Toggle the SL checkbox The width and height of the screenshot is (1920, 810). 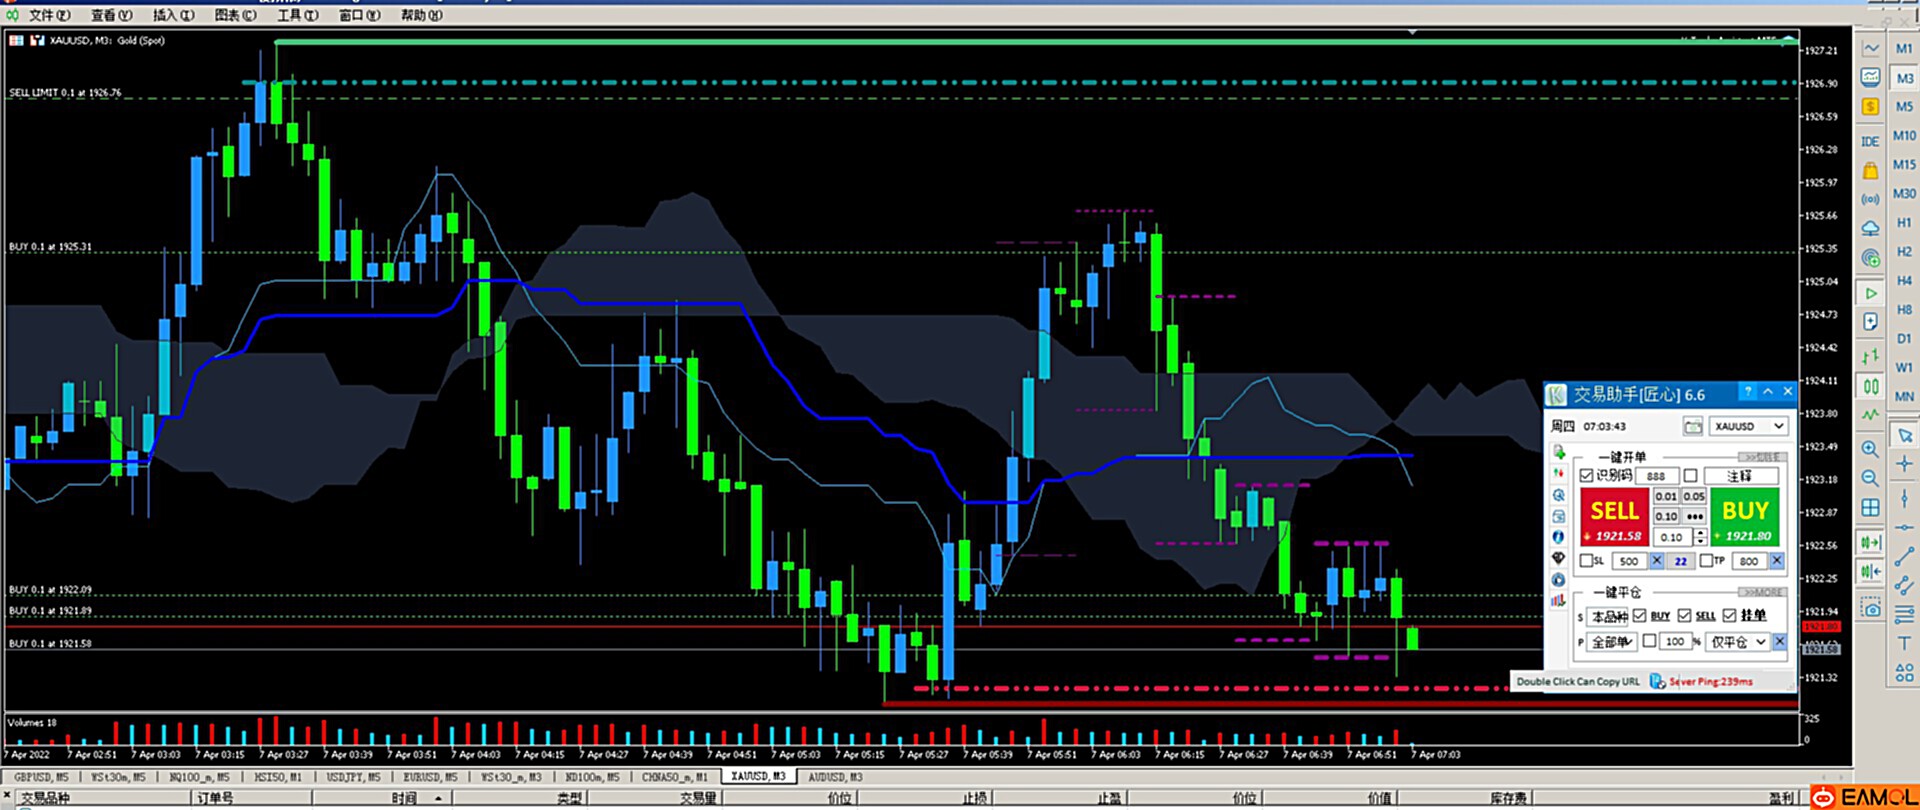(x=1586, y=561)
